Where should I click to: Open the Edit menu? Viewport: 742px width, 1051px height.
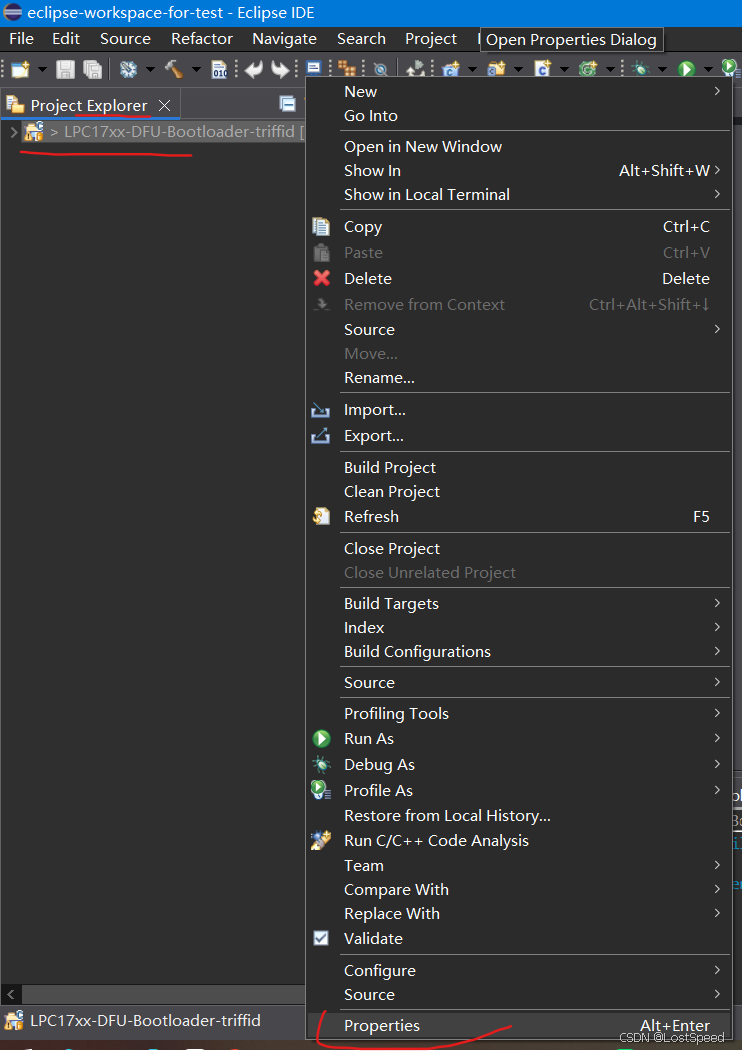66,39
